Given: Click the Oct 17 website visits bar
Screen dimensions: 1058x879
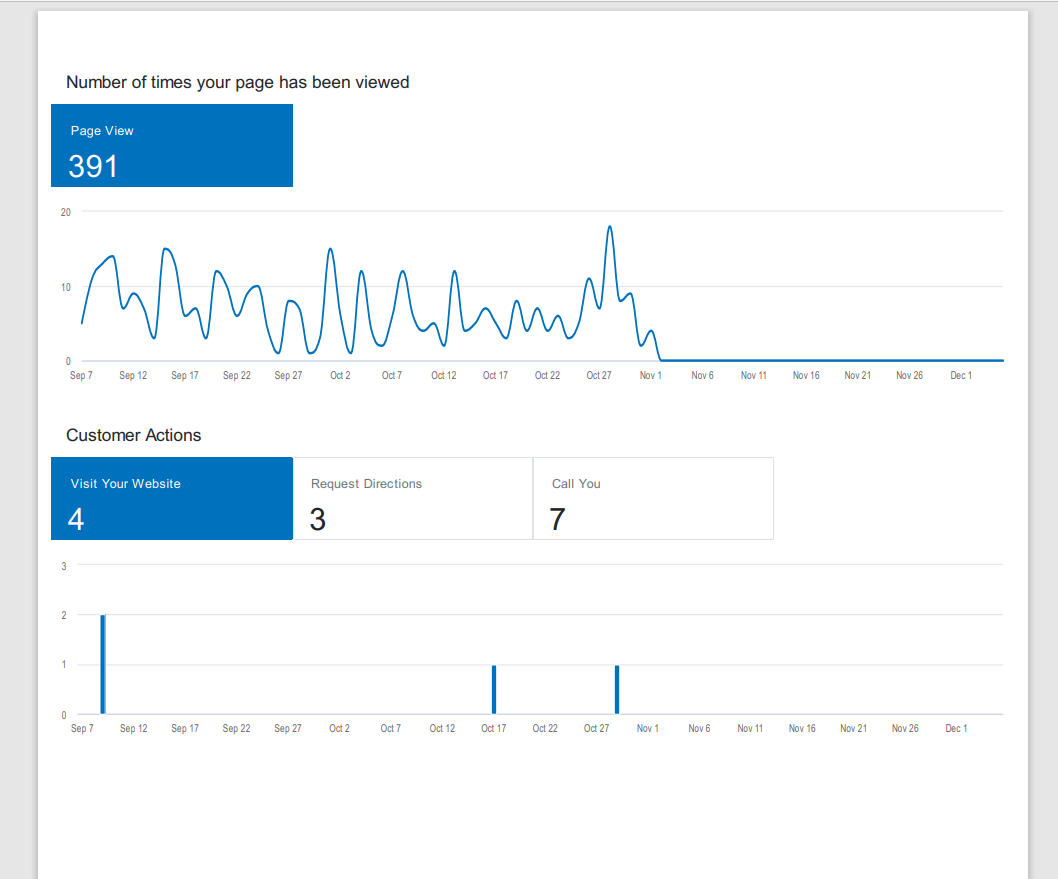Looking at the screenshot, I should click(x=494, y=689).
